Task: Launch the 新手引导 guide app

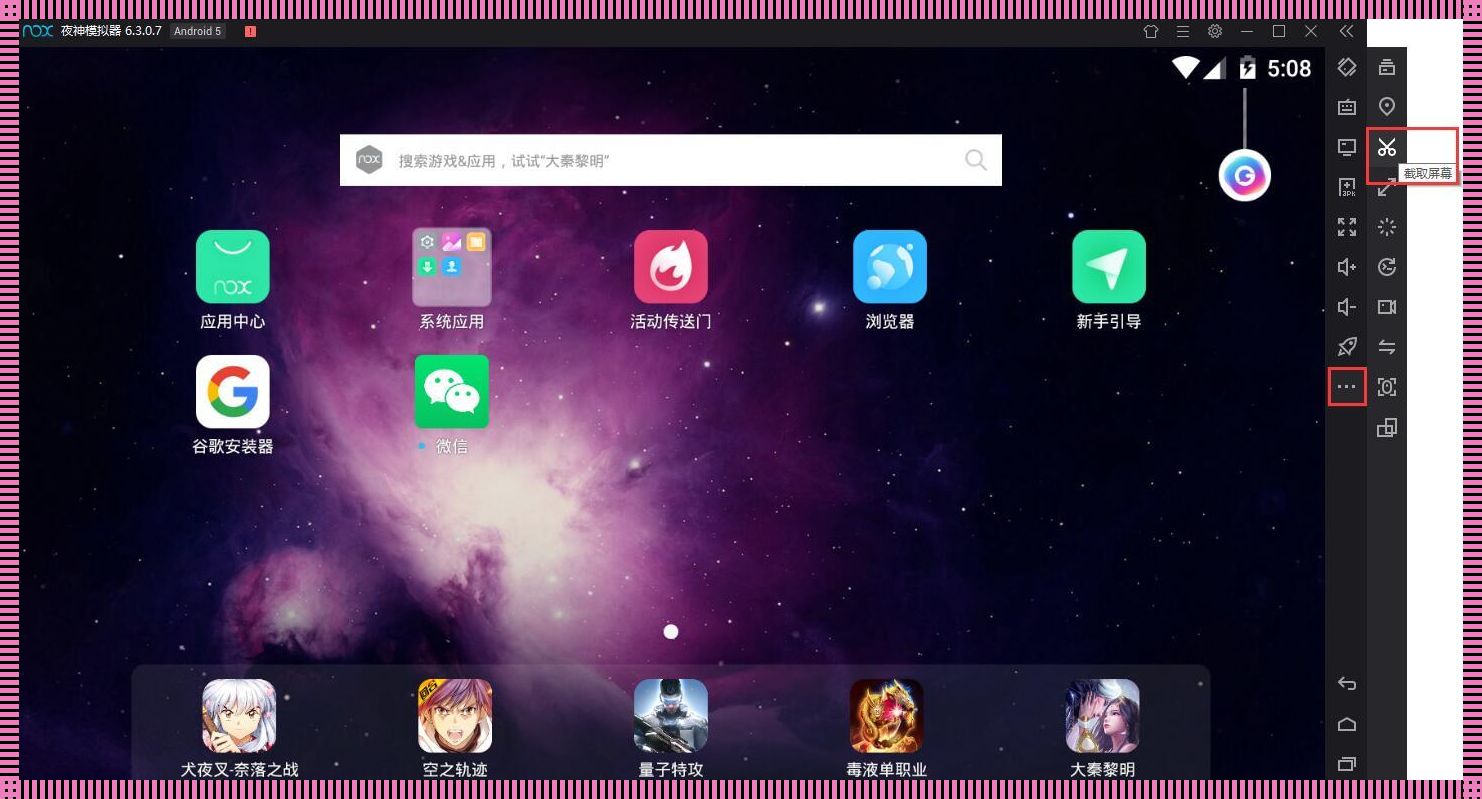Action: tap(1109, 267)
